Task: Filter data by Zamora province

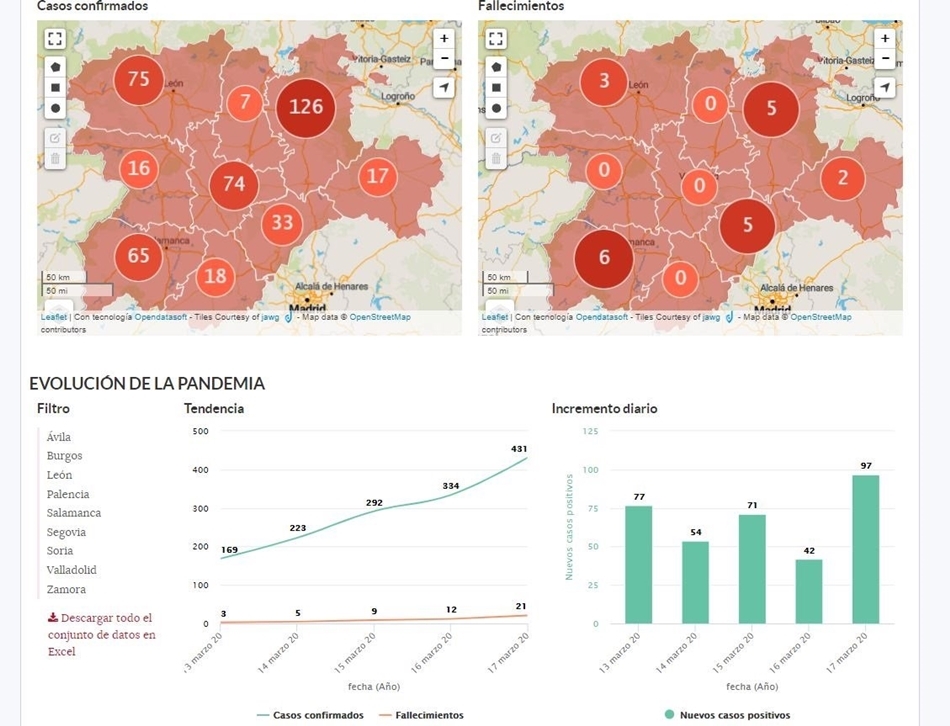Action: [x=64, y=588]
